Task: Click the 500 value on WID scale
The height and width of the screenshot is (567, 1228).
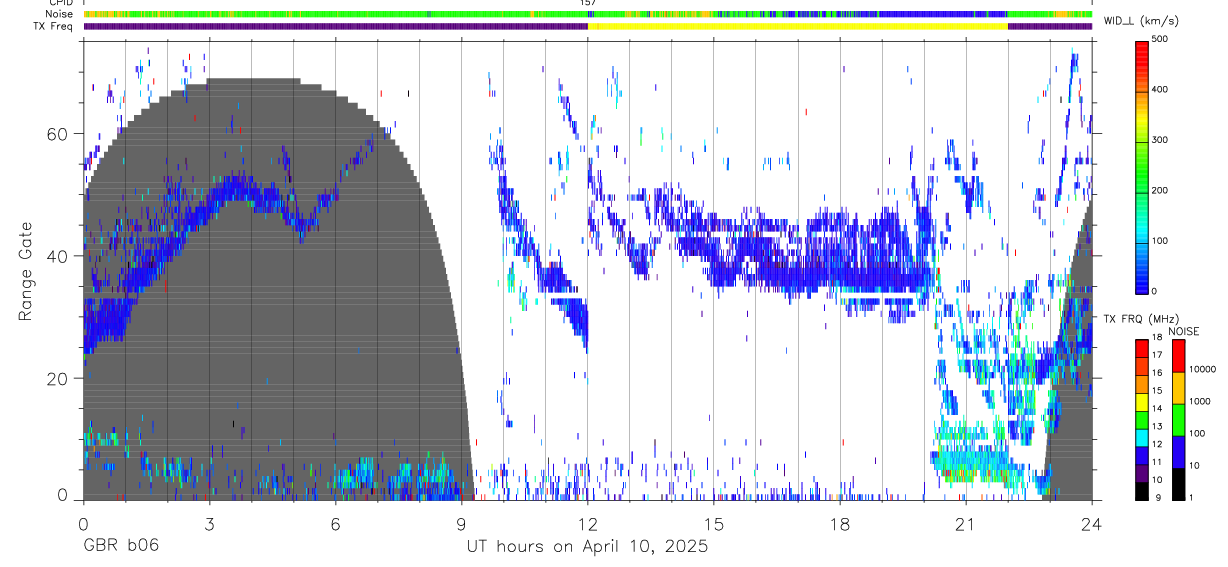Action: [1162, 39]
